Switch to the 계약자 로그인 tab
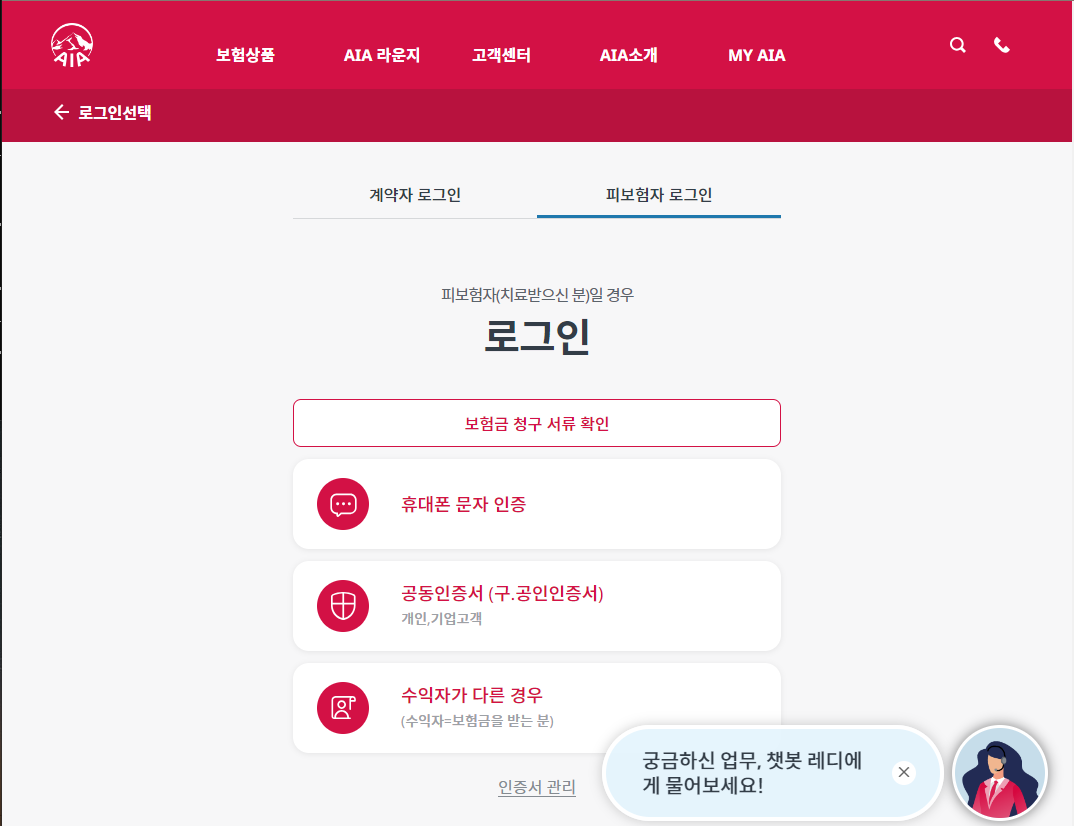 [x=415, y=196]
